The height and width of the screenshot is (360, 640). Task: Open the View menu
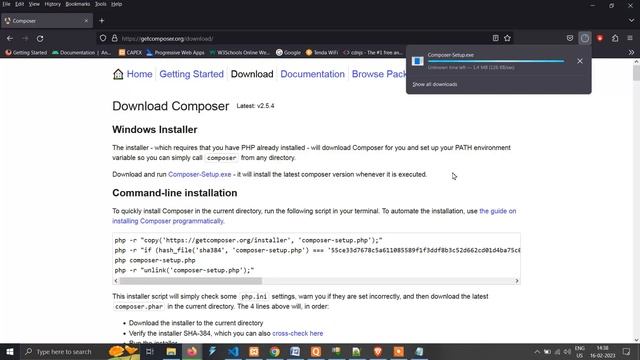click(x=34, y=4)
